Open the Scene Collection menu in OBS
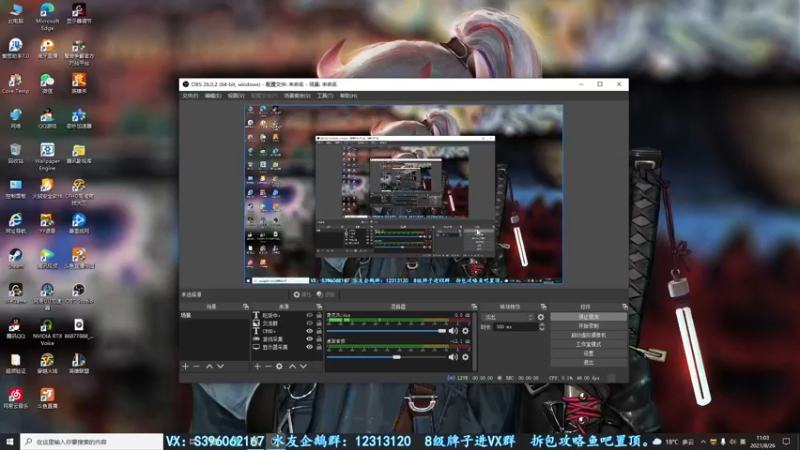 (x=297, y=96)
